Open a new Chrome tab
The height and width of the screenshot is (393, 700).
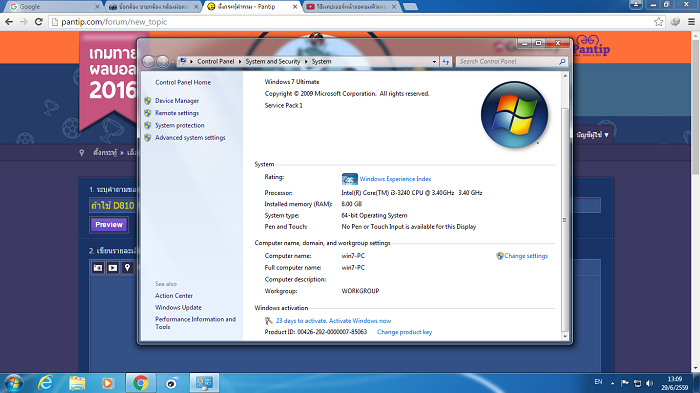point(410,7)
